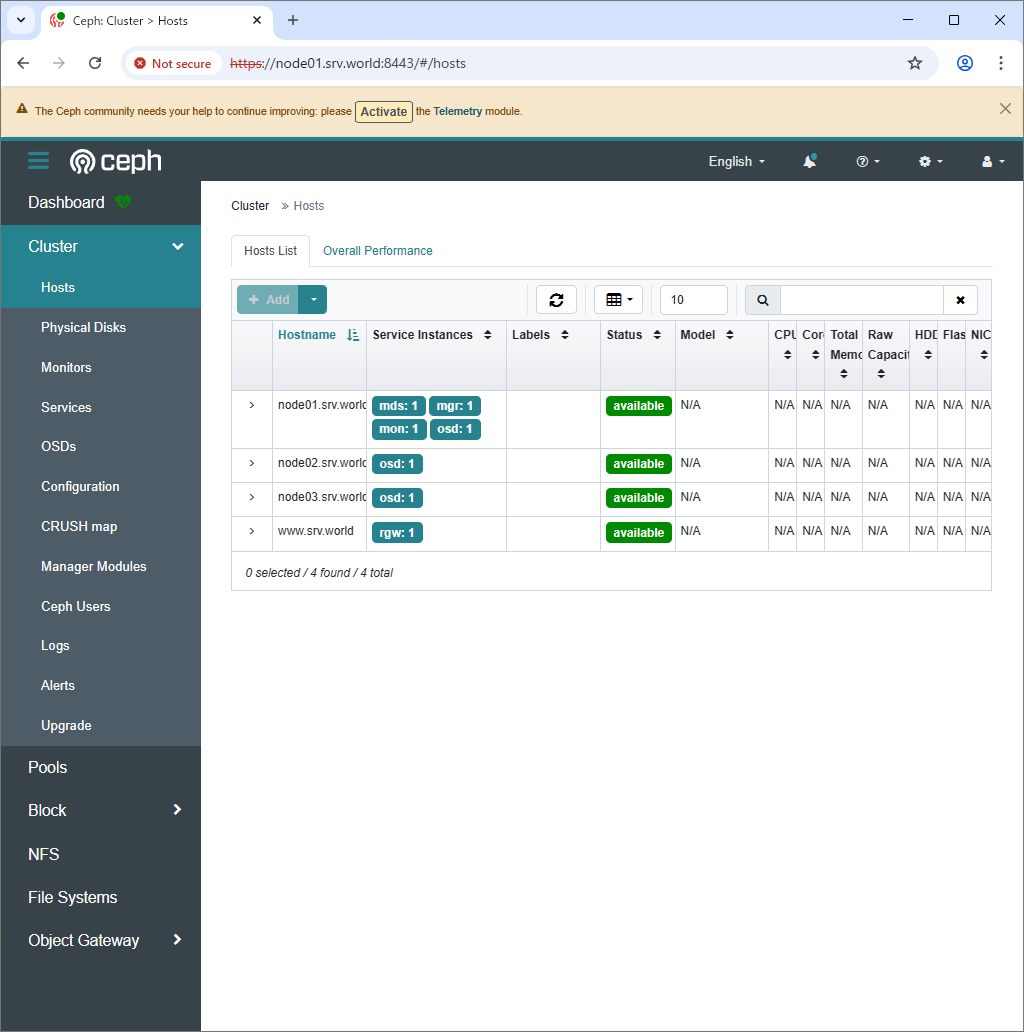Expand the Object Gateway sidebar section
This screenshot has width=1024, height=1032.
click(177, 940)
